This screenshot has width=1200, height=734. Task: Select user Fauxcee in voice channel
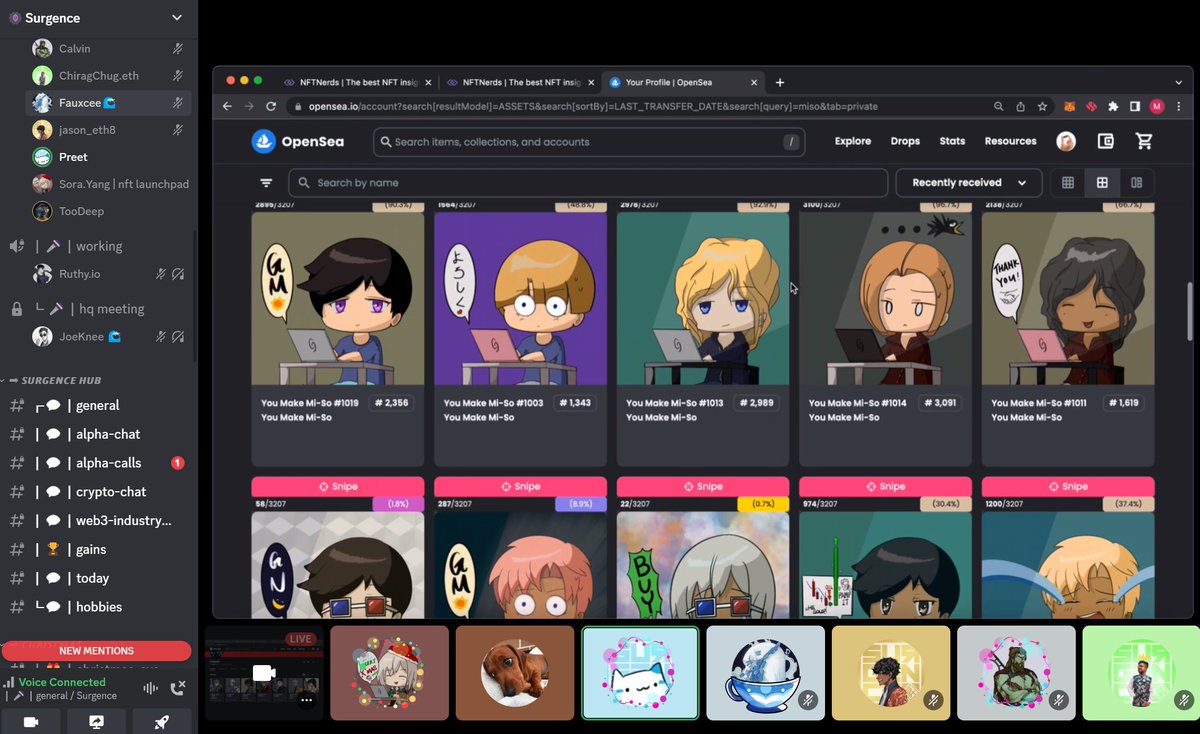tap(108, 102)
